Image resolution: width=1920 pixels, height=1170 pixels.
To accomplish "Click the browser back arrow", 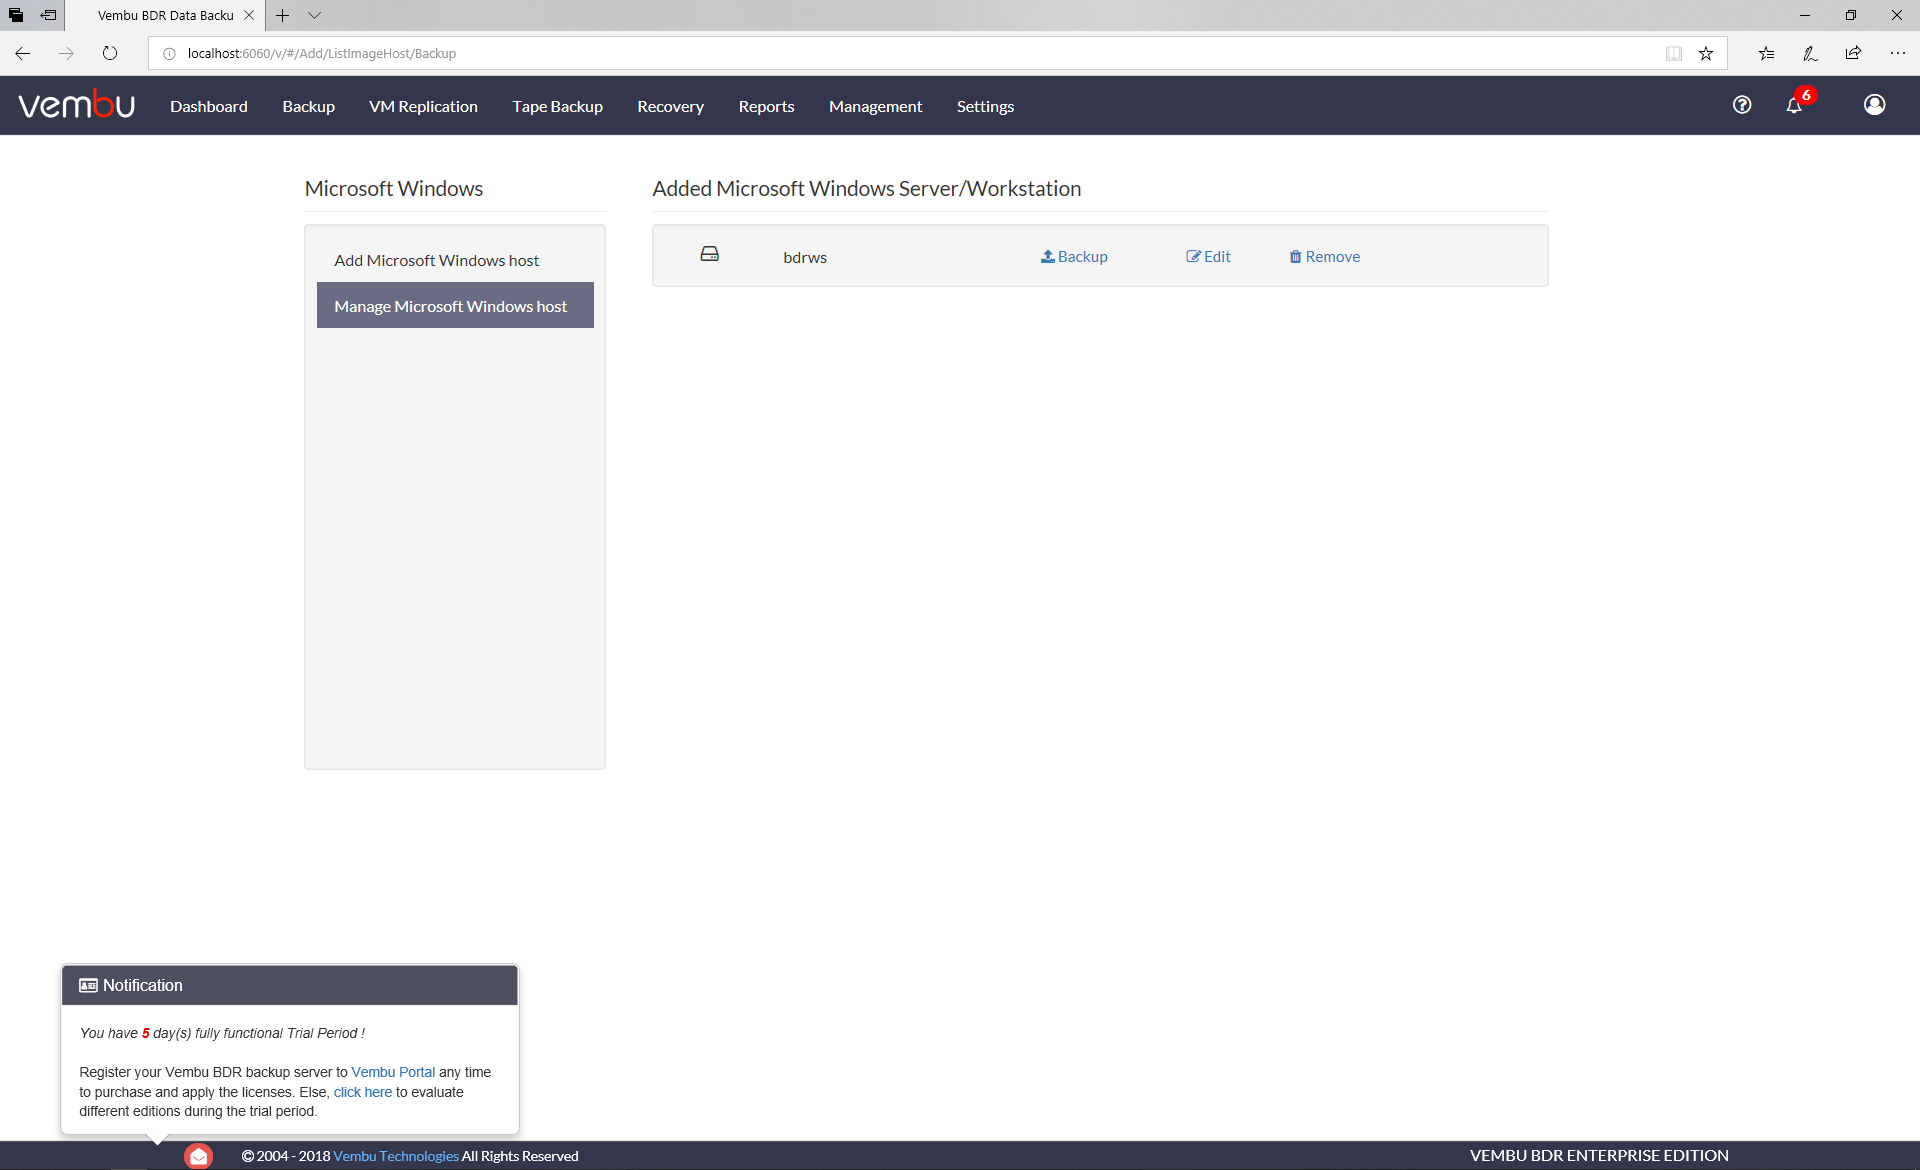I will coord(22,53).
